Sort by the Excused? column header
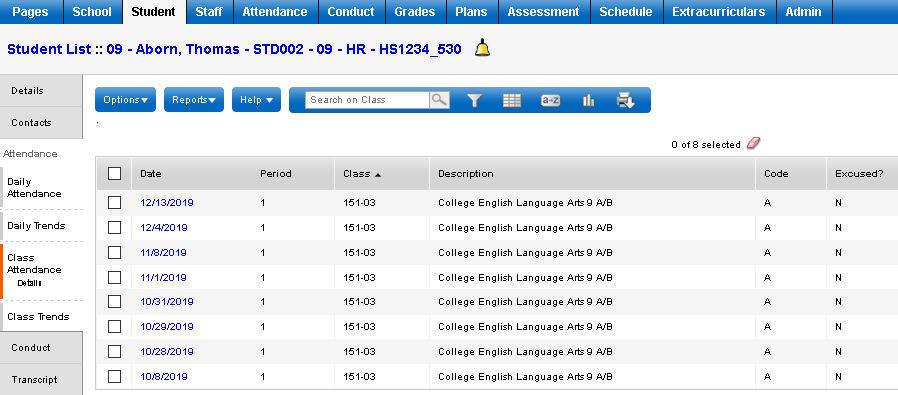 [x=859, y=173]
